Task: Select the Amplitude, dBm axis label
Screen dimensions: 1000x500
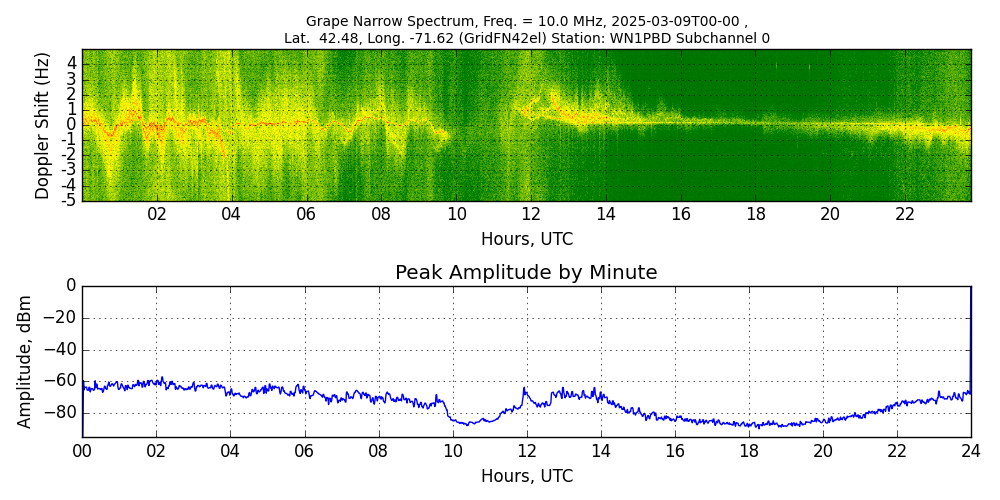Action: click(26, 361)
